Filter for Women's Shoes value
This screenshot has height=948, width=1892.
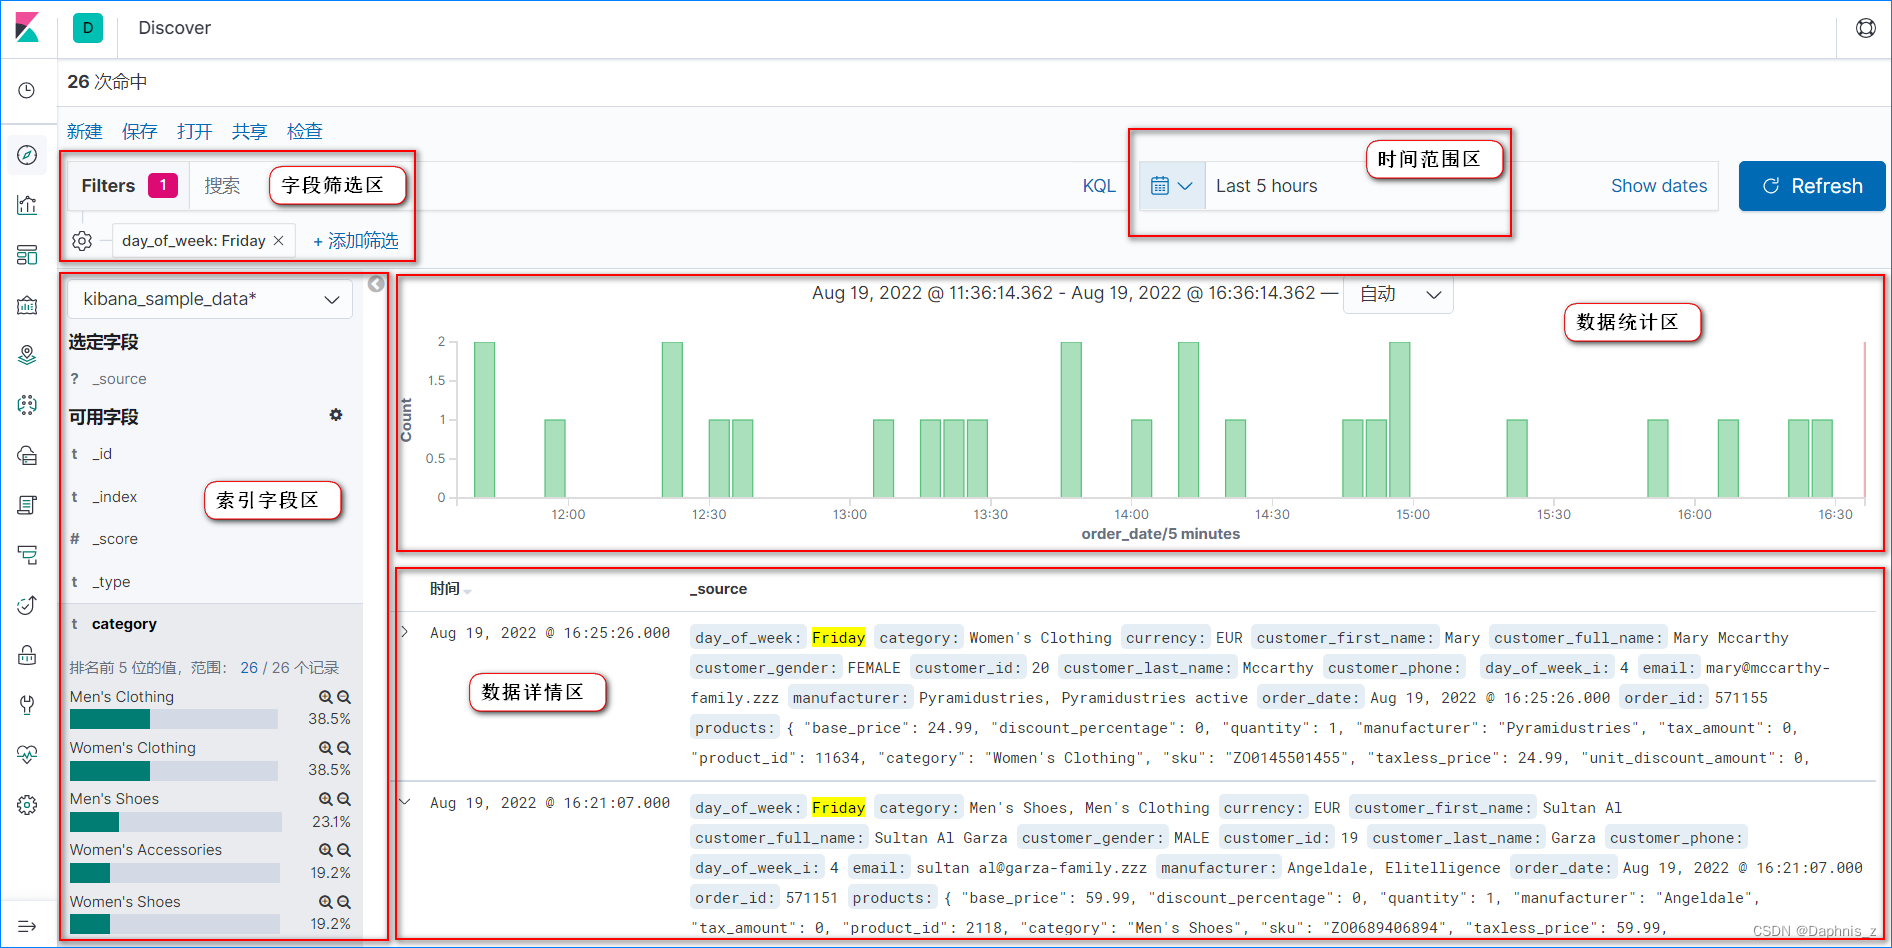point(326,902)
